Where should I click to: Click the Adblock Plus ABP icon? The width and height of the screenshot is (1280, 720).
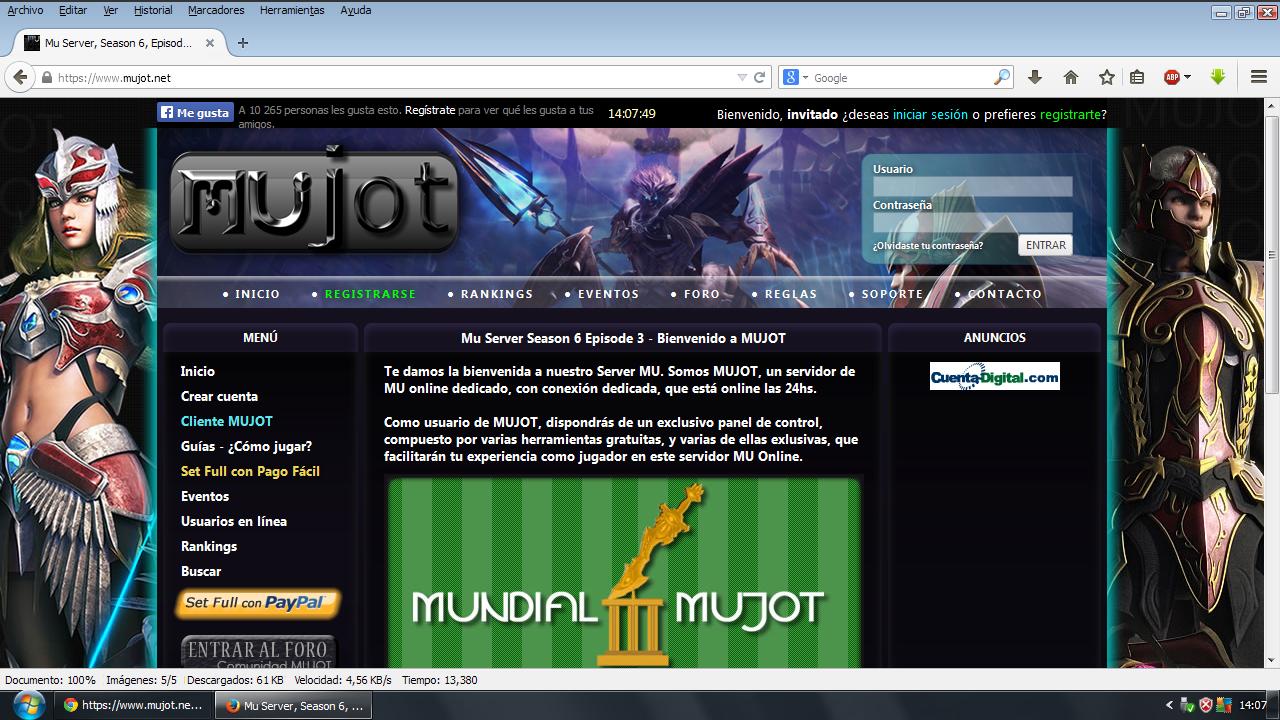1172,77
